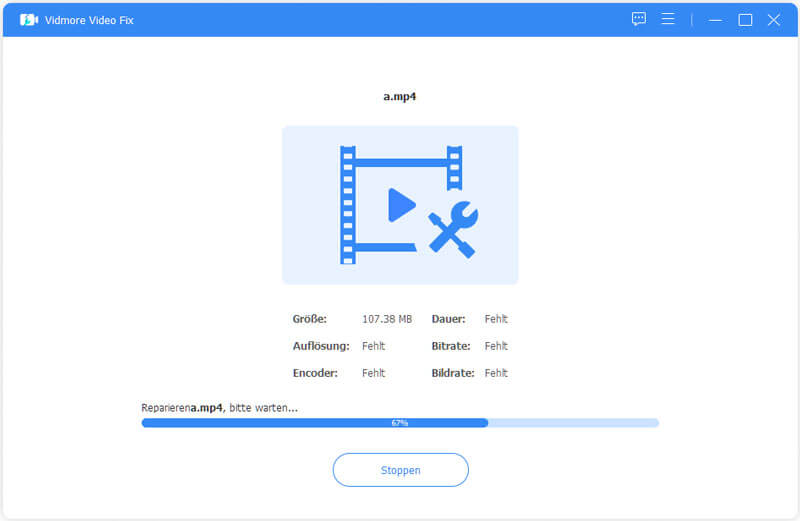Click the Vidmore Video Fix logo icon
This screenshot has height=521, width=800.
click(x=29, y=20)
